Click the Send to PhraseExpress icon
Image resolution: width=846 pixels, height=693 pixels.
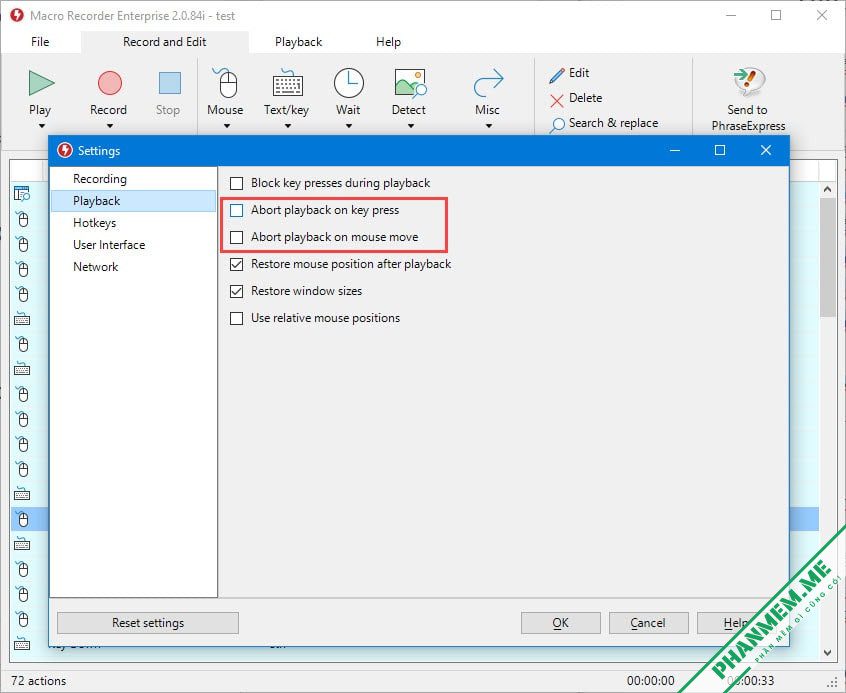coord(749,81)
